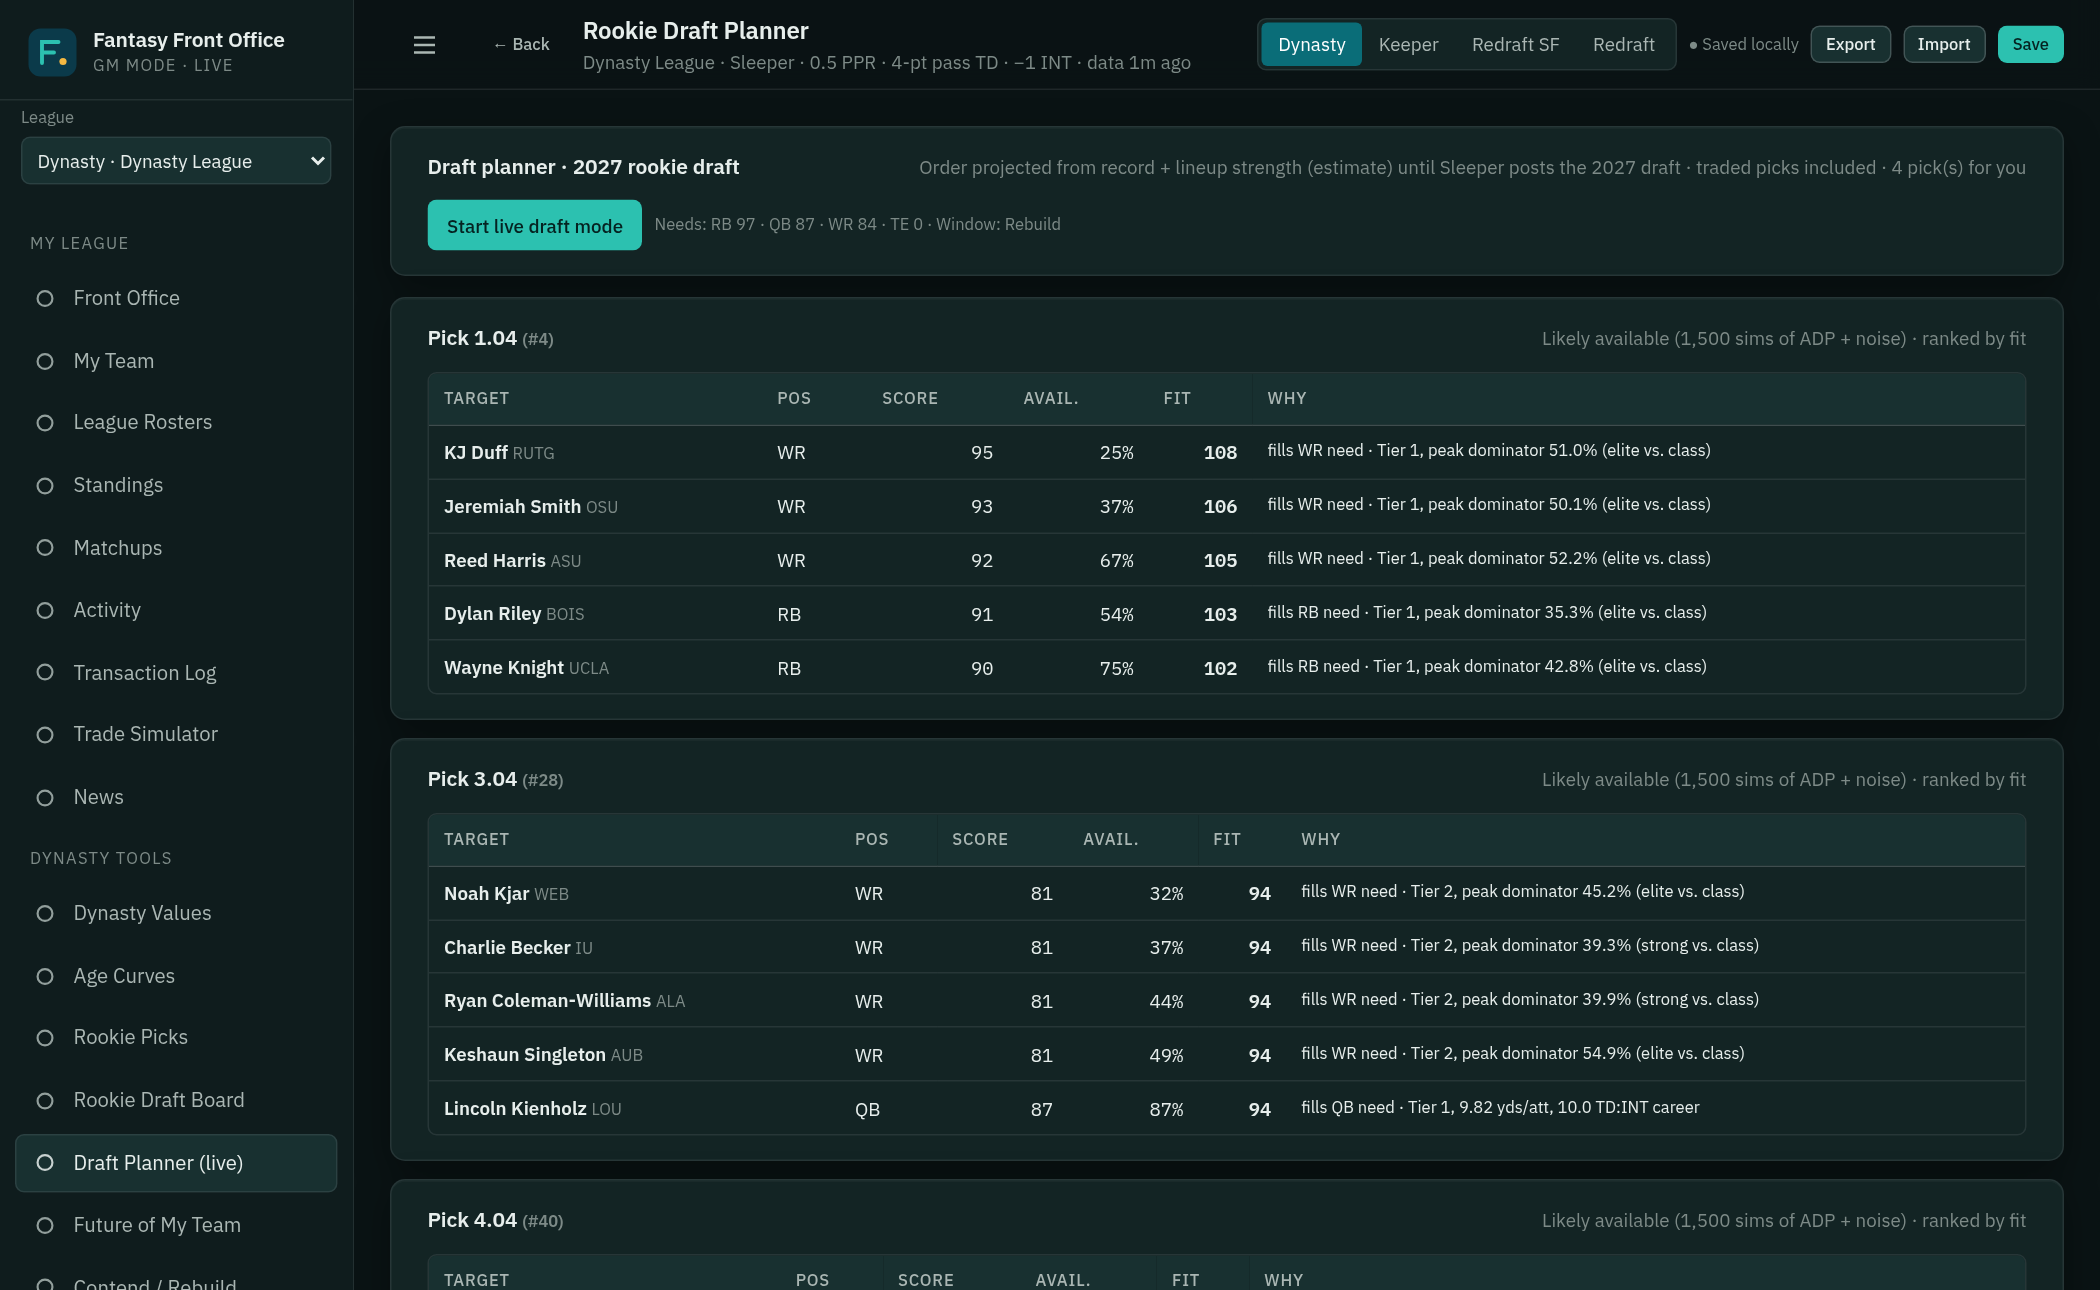
Task: Click the Keshaun Singleton player name
Action: click(x=525, y=1055)
